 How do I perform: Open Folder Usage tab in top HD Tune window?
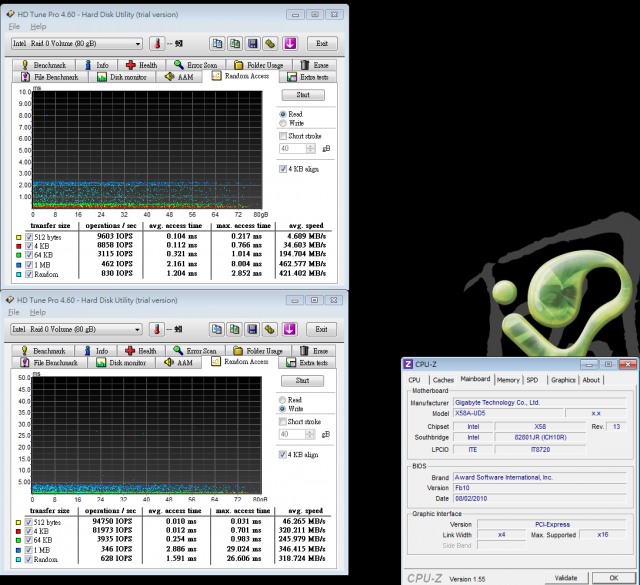click(259, 65)
